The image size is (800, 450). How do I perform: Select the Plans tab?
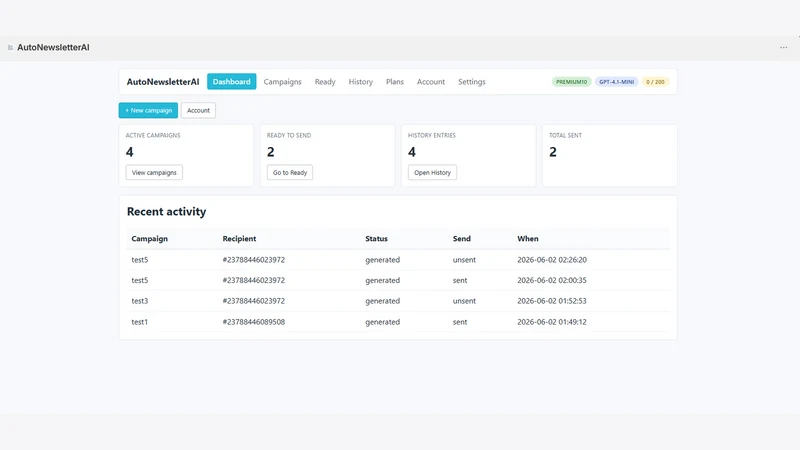(395, 82)
